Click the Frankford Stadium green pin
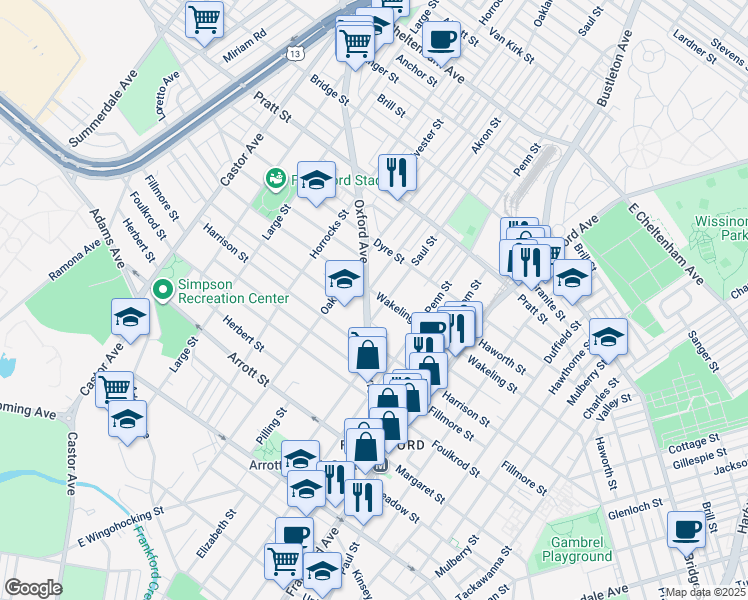 click(x=274, y=178)
